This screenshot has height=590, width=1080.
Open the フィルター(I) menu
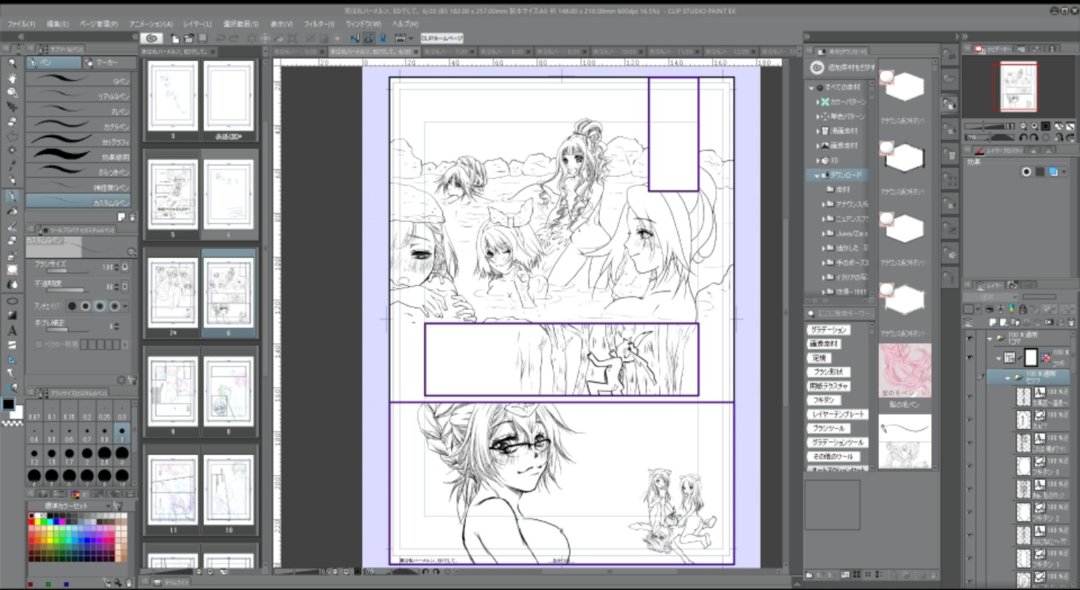tap(319, 23)
